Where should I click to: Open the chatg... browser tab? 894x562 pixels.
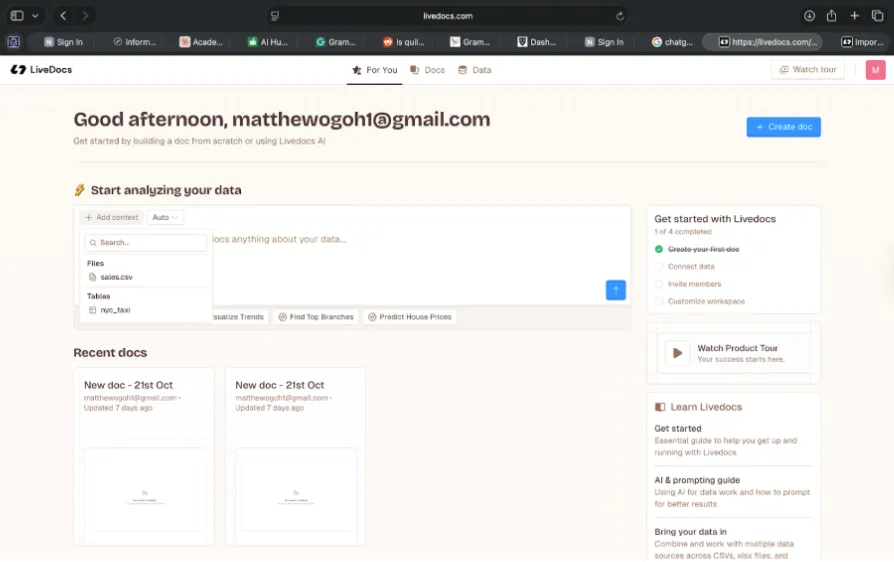(x=672, y=42)
